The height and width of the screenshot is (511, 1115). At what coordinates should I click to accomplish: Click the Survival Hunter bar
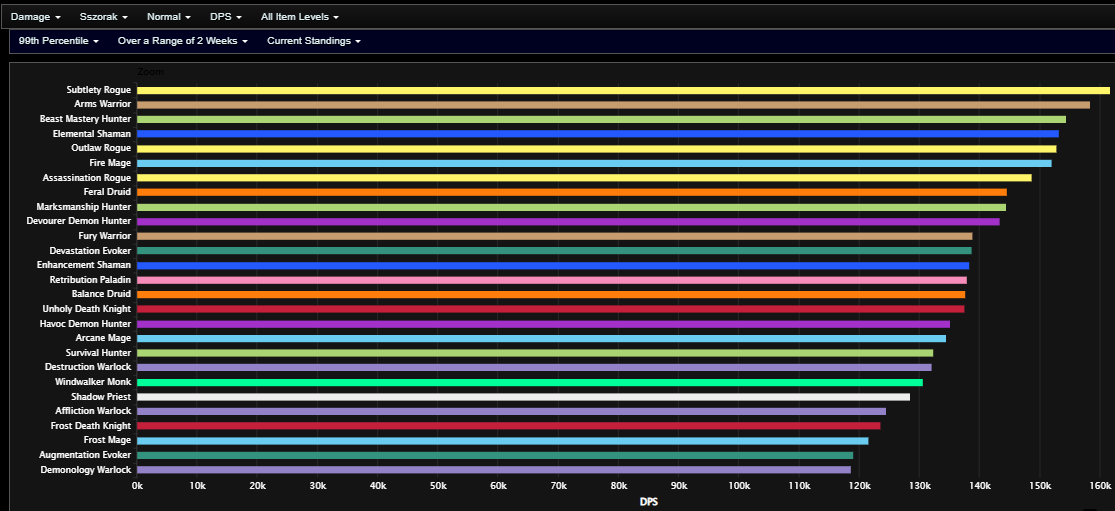click(x=535, y=353)
